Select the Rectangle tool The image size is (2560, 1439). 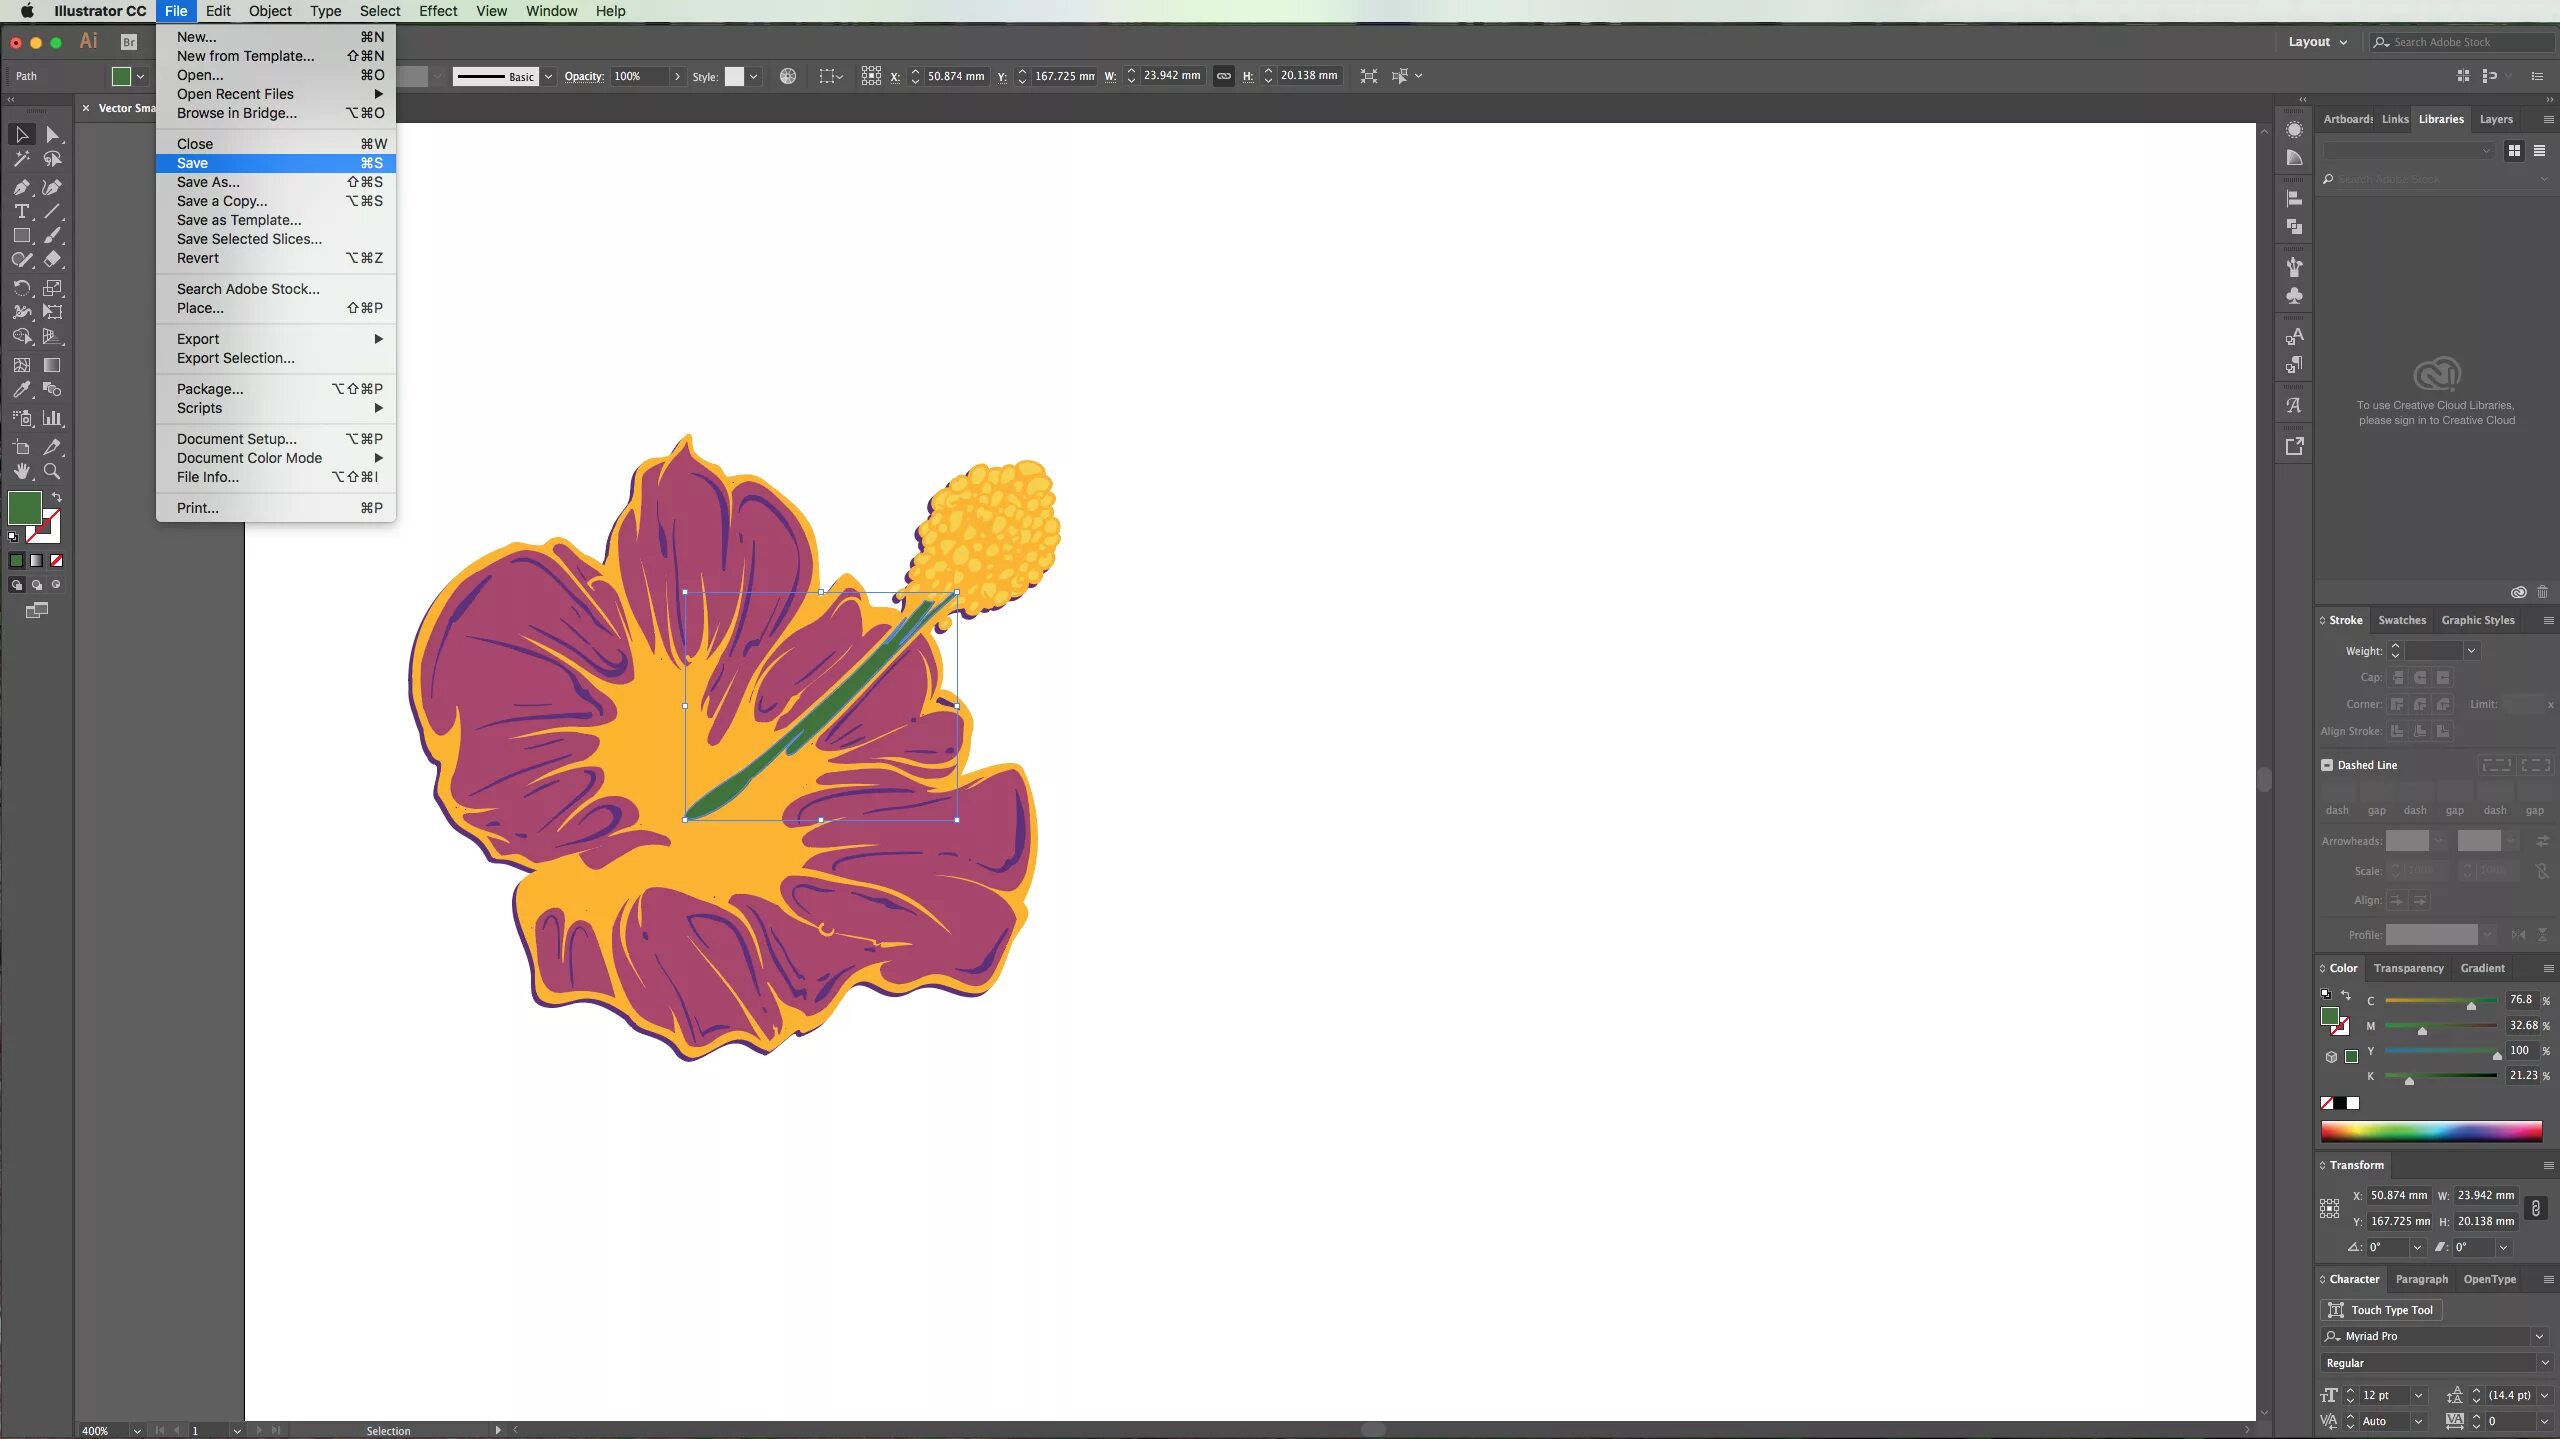[21, 236]
